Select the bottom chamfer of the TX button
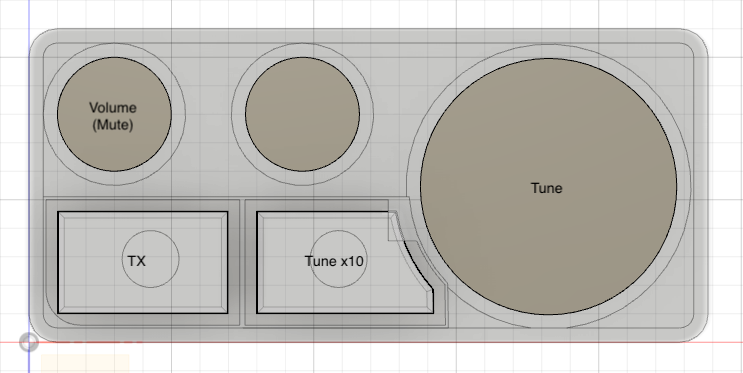Image resolution: width=743 pixels, height=373 pixels. (x=143, y=309)
